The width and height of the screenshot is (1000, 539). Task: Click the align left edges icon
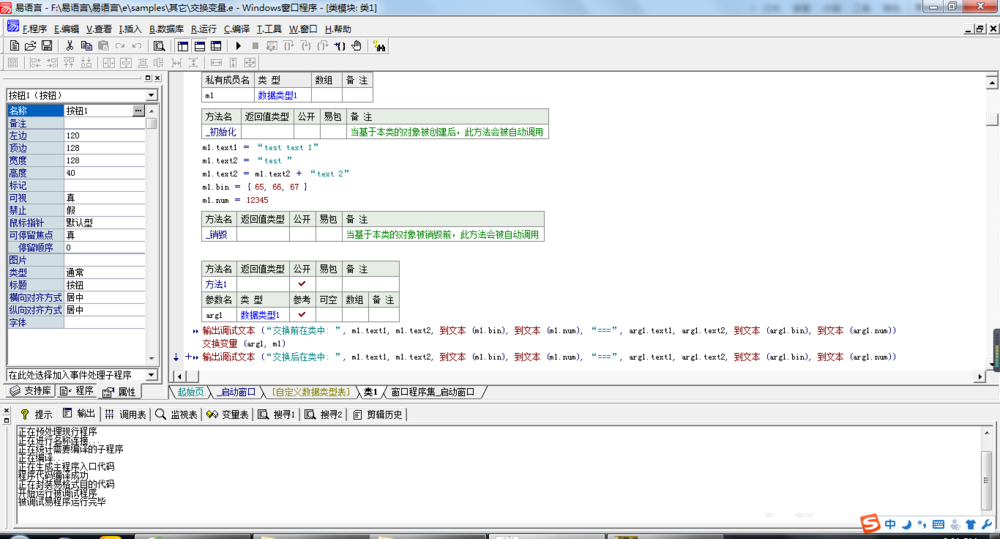click(x=35, y=63)
